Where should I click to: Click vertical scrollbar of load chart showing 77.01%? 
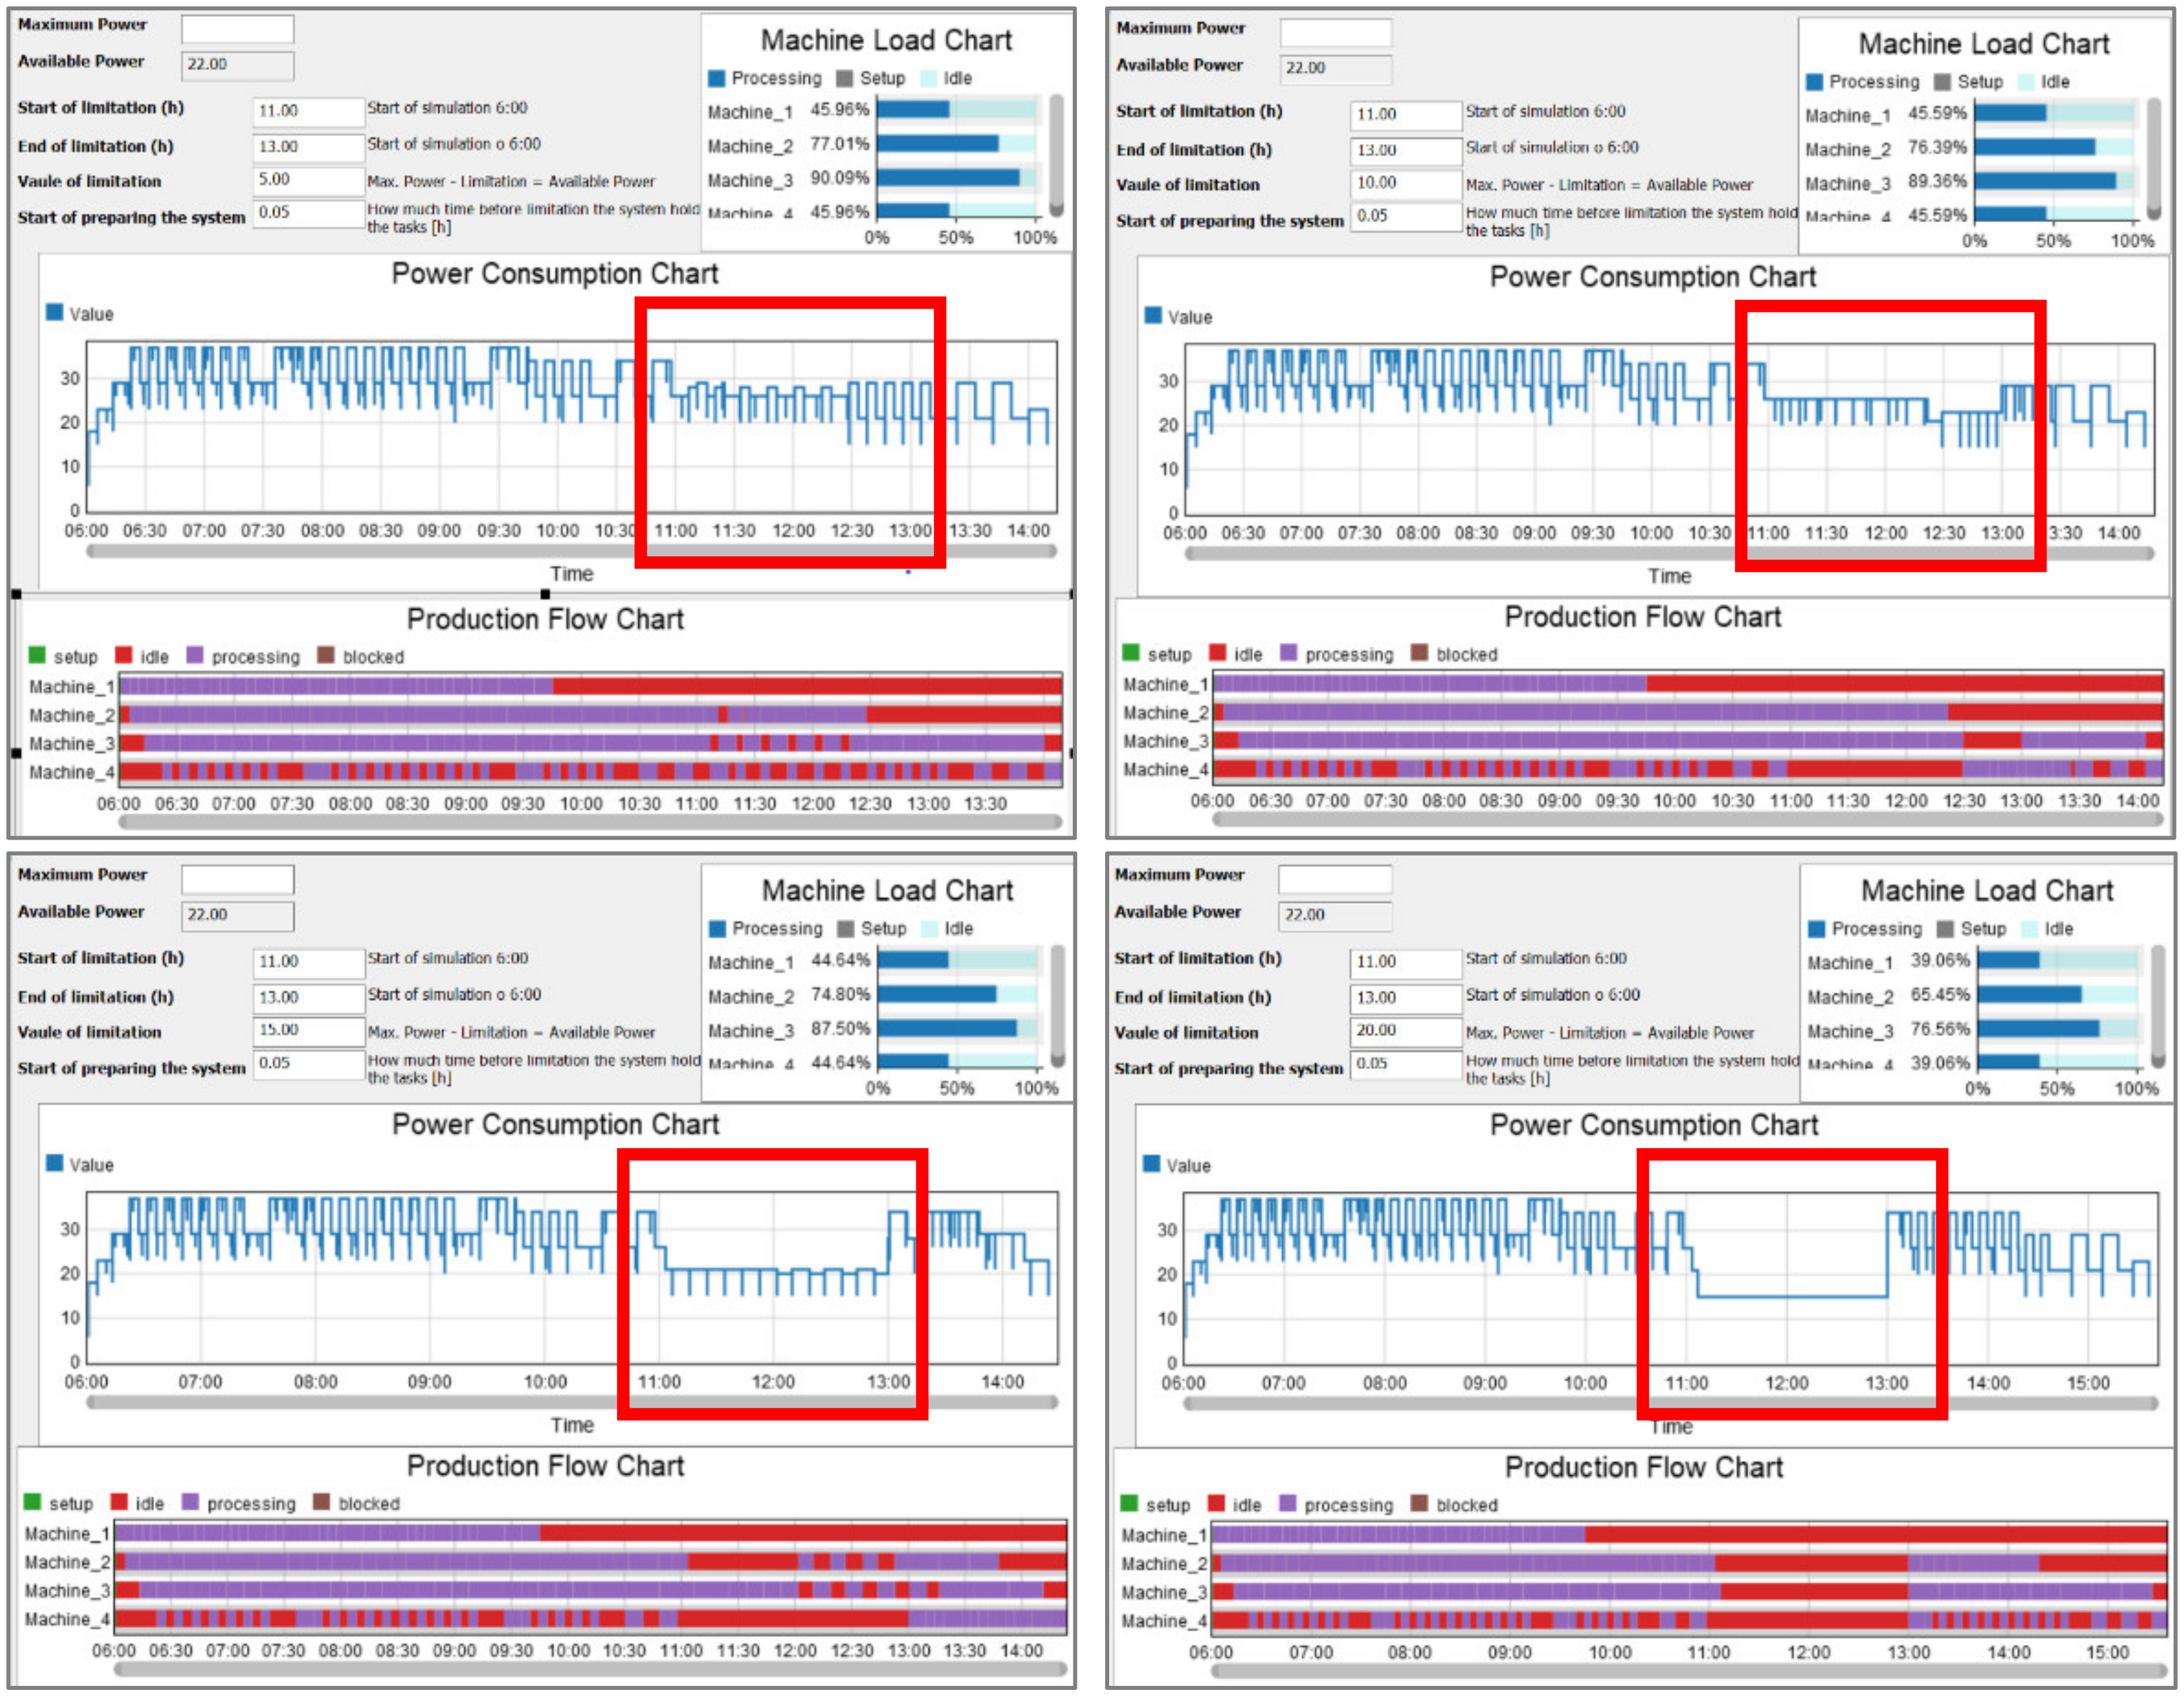pyautogui.click(x=1056, y=155)
